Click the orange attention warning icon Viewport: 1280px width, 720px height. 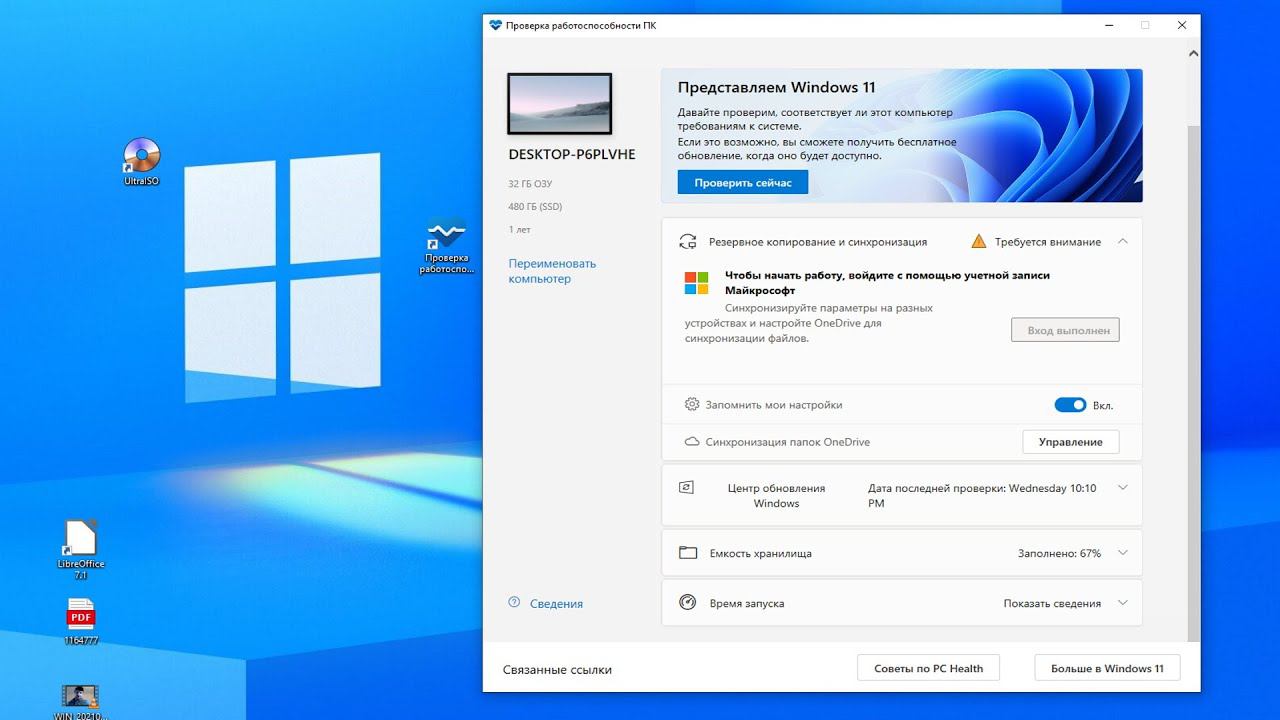tap(979, 241)
